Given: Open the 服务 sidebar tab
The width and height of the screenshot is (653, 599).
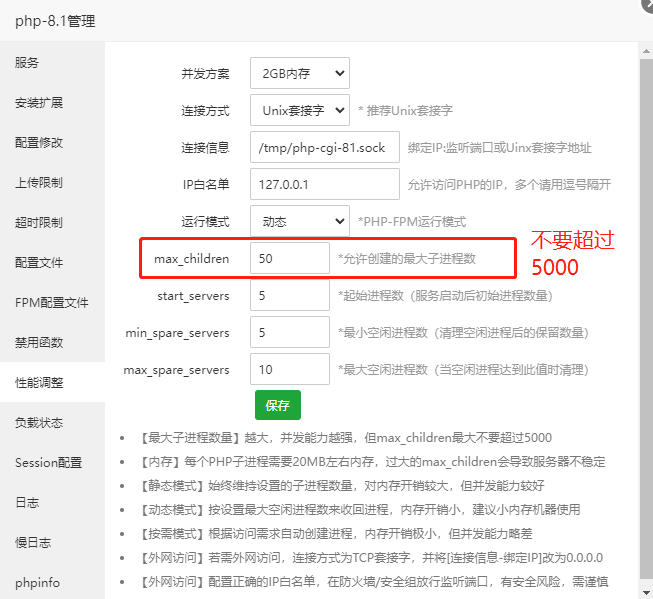Looking at the screenshot, I should click(27, 62).
